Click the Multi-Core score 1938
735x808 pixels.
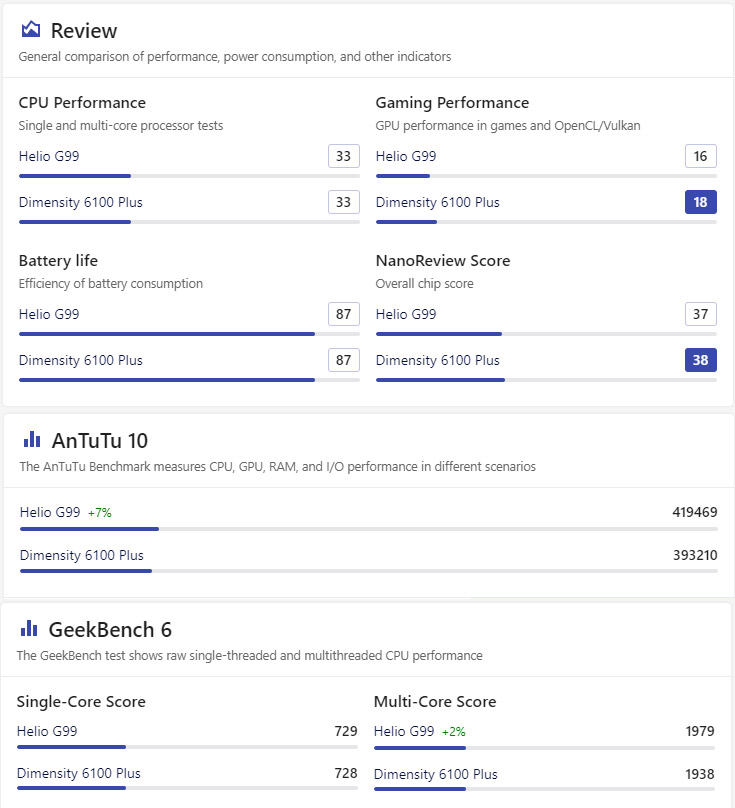[700, 774]
